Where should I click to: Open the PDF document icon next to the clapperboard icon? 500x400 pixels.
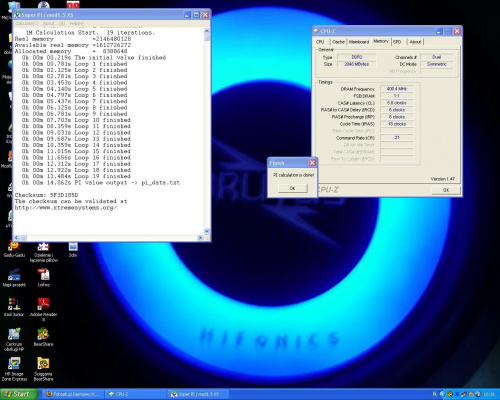43,277
